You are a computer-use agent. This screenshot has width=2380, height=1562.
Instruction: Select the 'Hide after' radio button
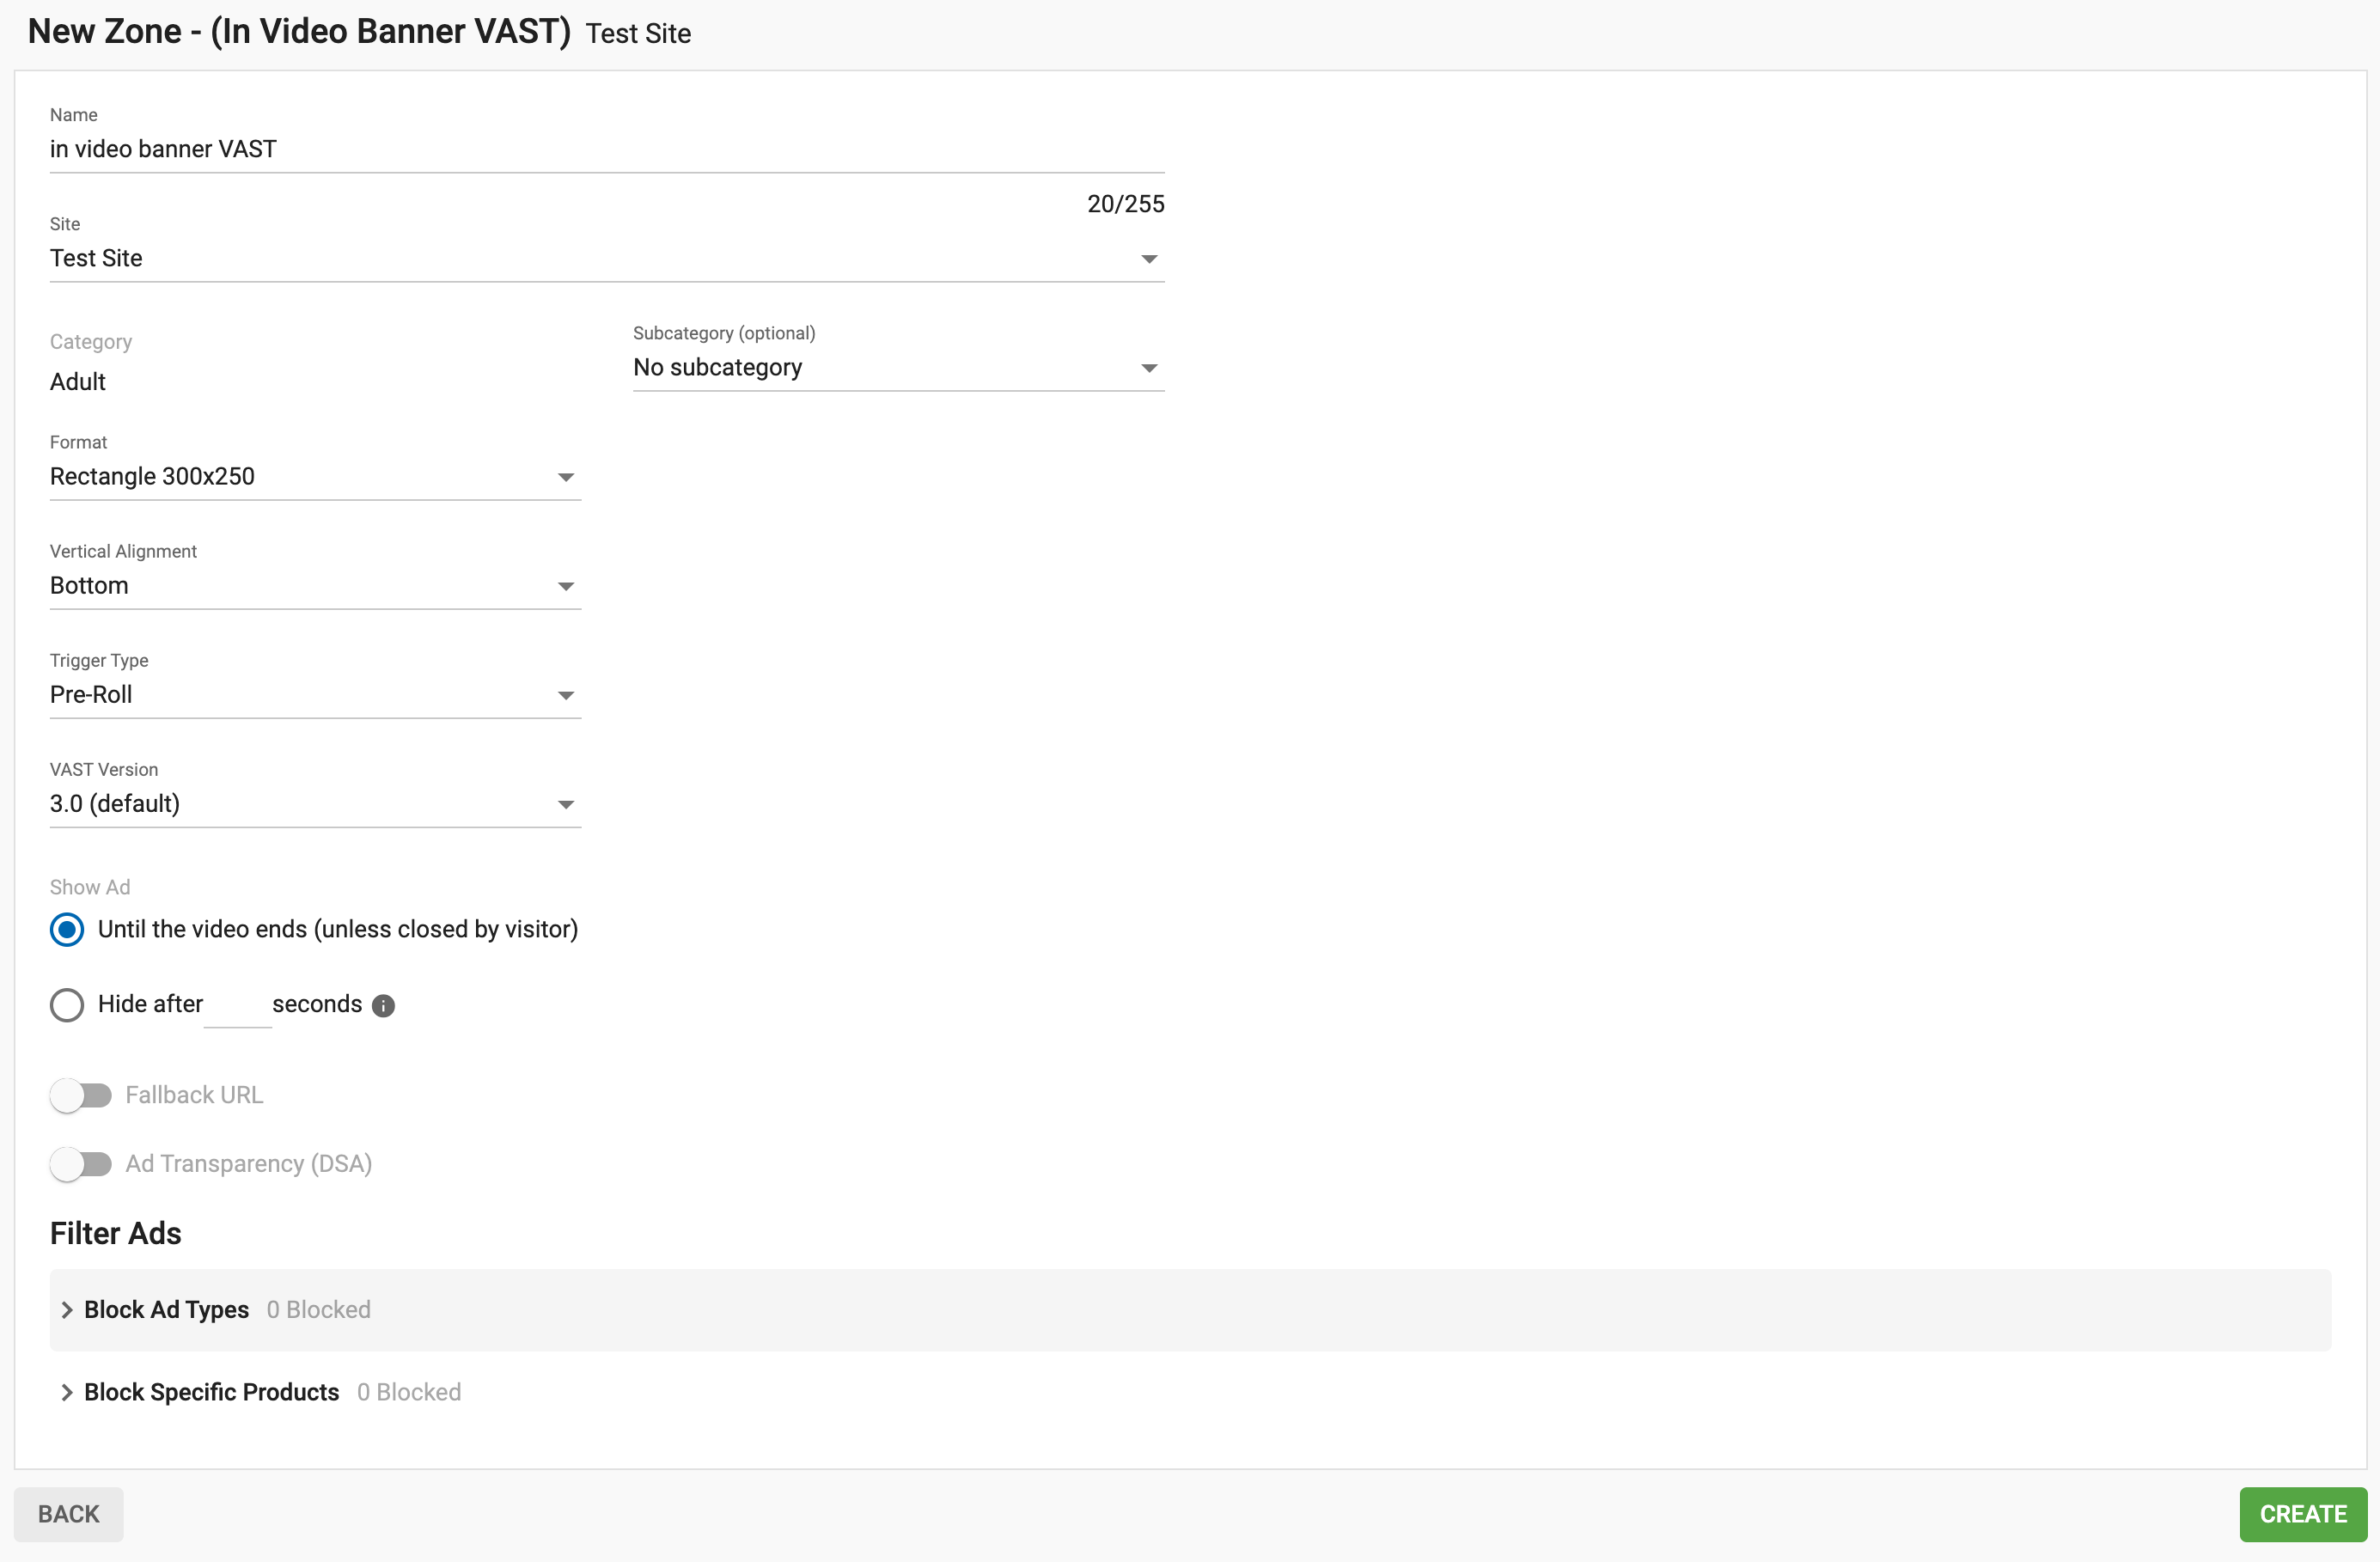coord(67,1005)
